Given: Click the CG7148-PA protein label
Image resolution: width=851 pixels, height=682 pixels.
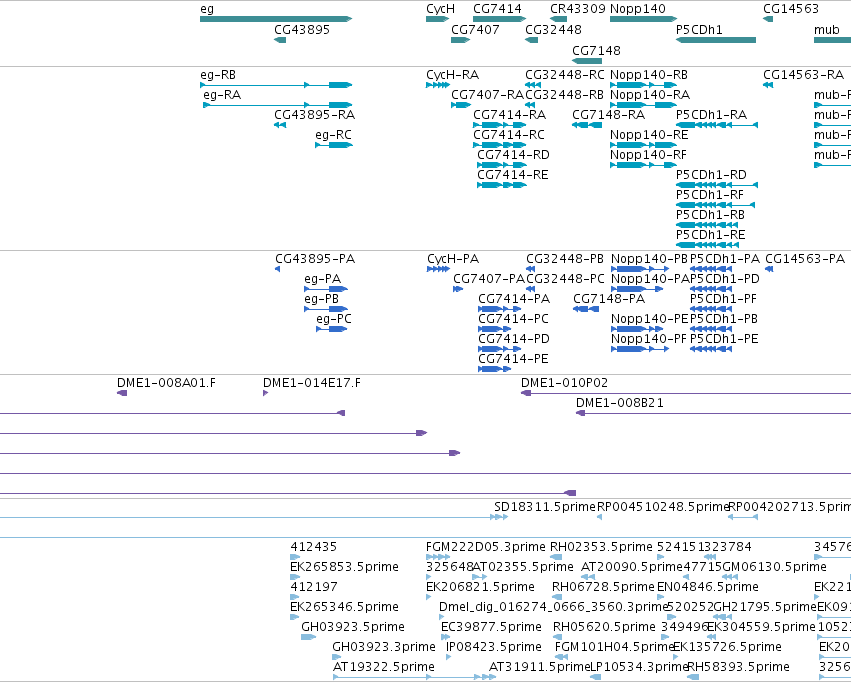Looking at the screenshot, I should point(609,299).
